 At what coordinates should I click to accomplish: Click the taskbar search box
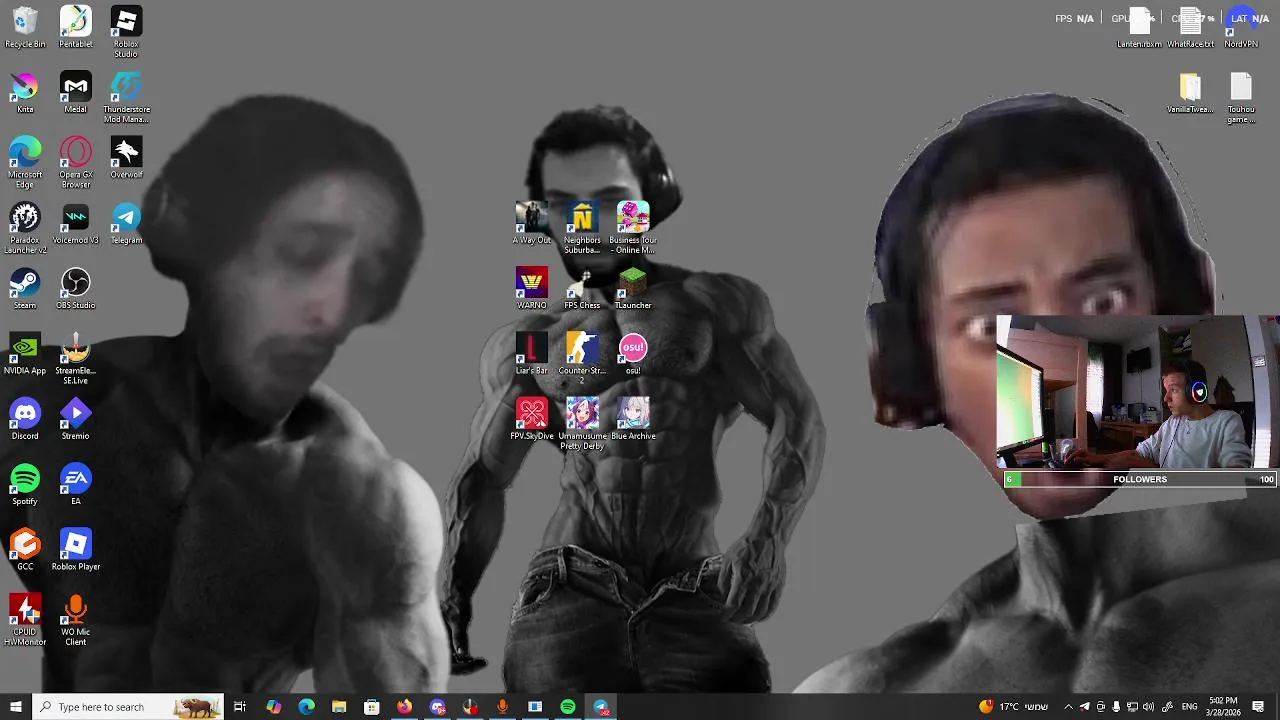click(x=128, y=707)
